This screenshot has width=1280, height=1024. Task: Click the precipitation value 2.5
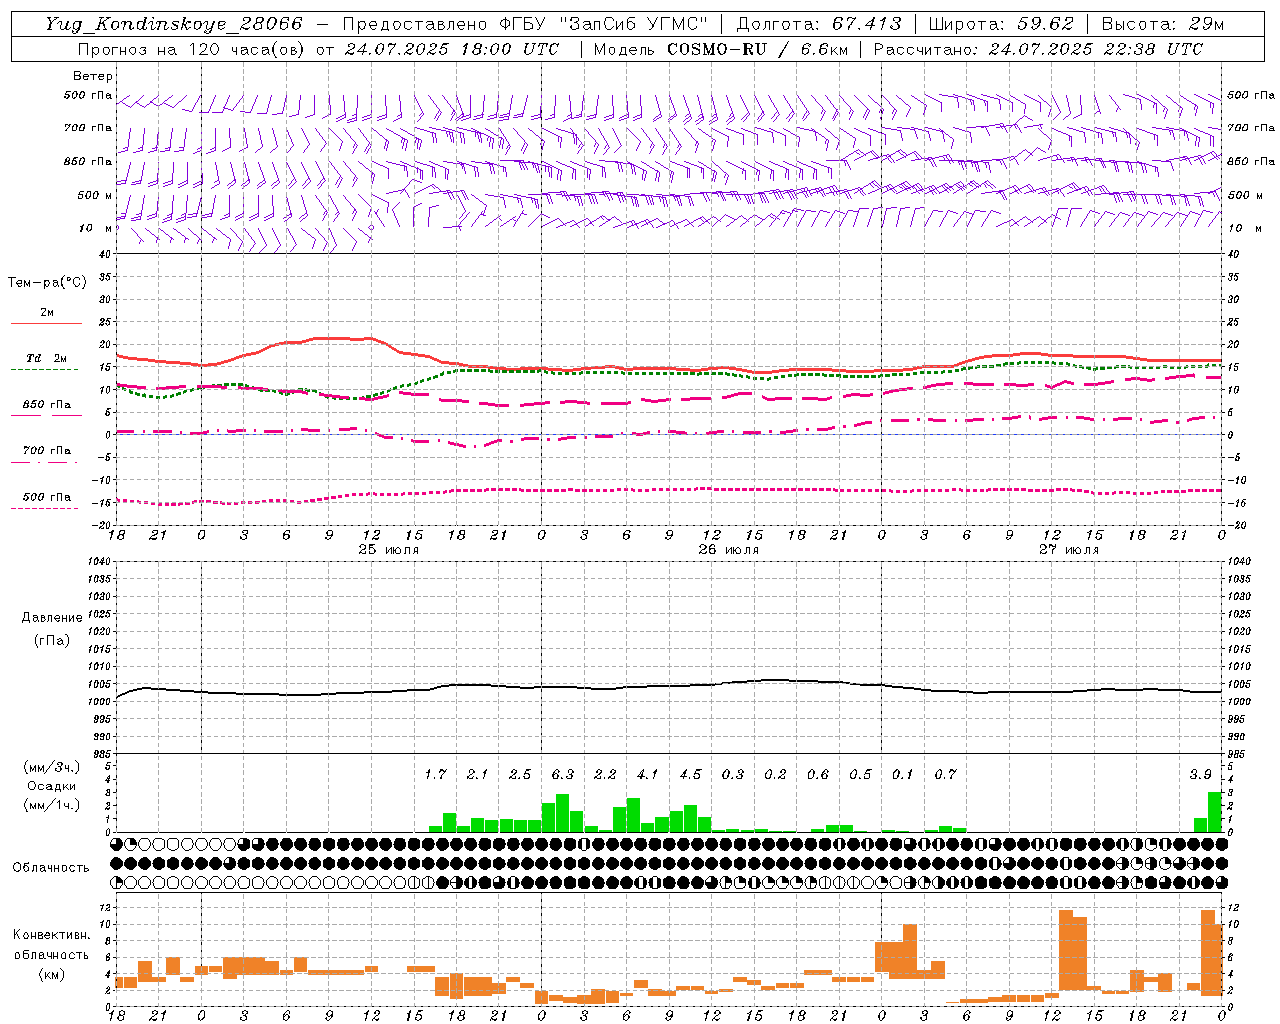click(x=520, y=774)
